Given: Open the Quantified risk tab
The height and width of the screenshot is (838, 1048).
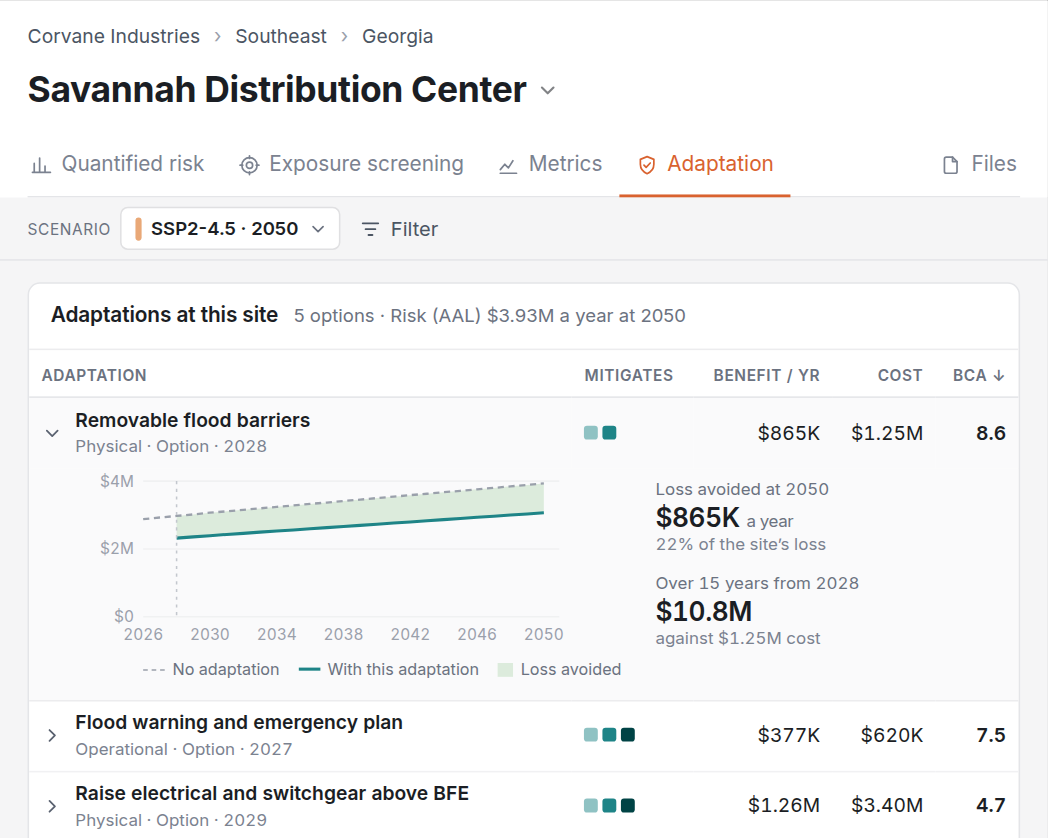Looking at the screenshot, I should (x=117, y=164).
